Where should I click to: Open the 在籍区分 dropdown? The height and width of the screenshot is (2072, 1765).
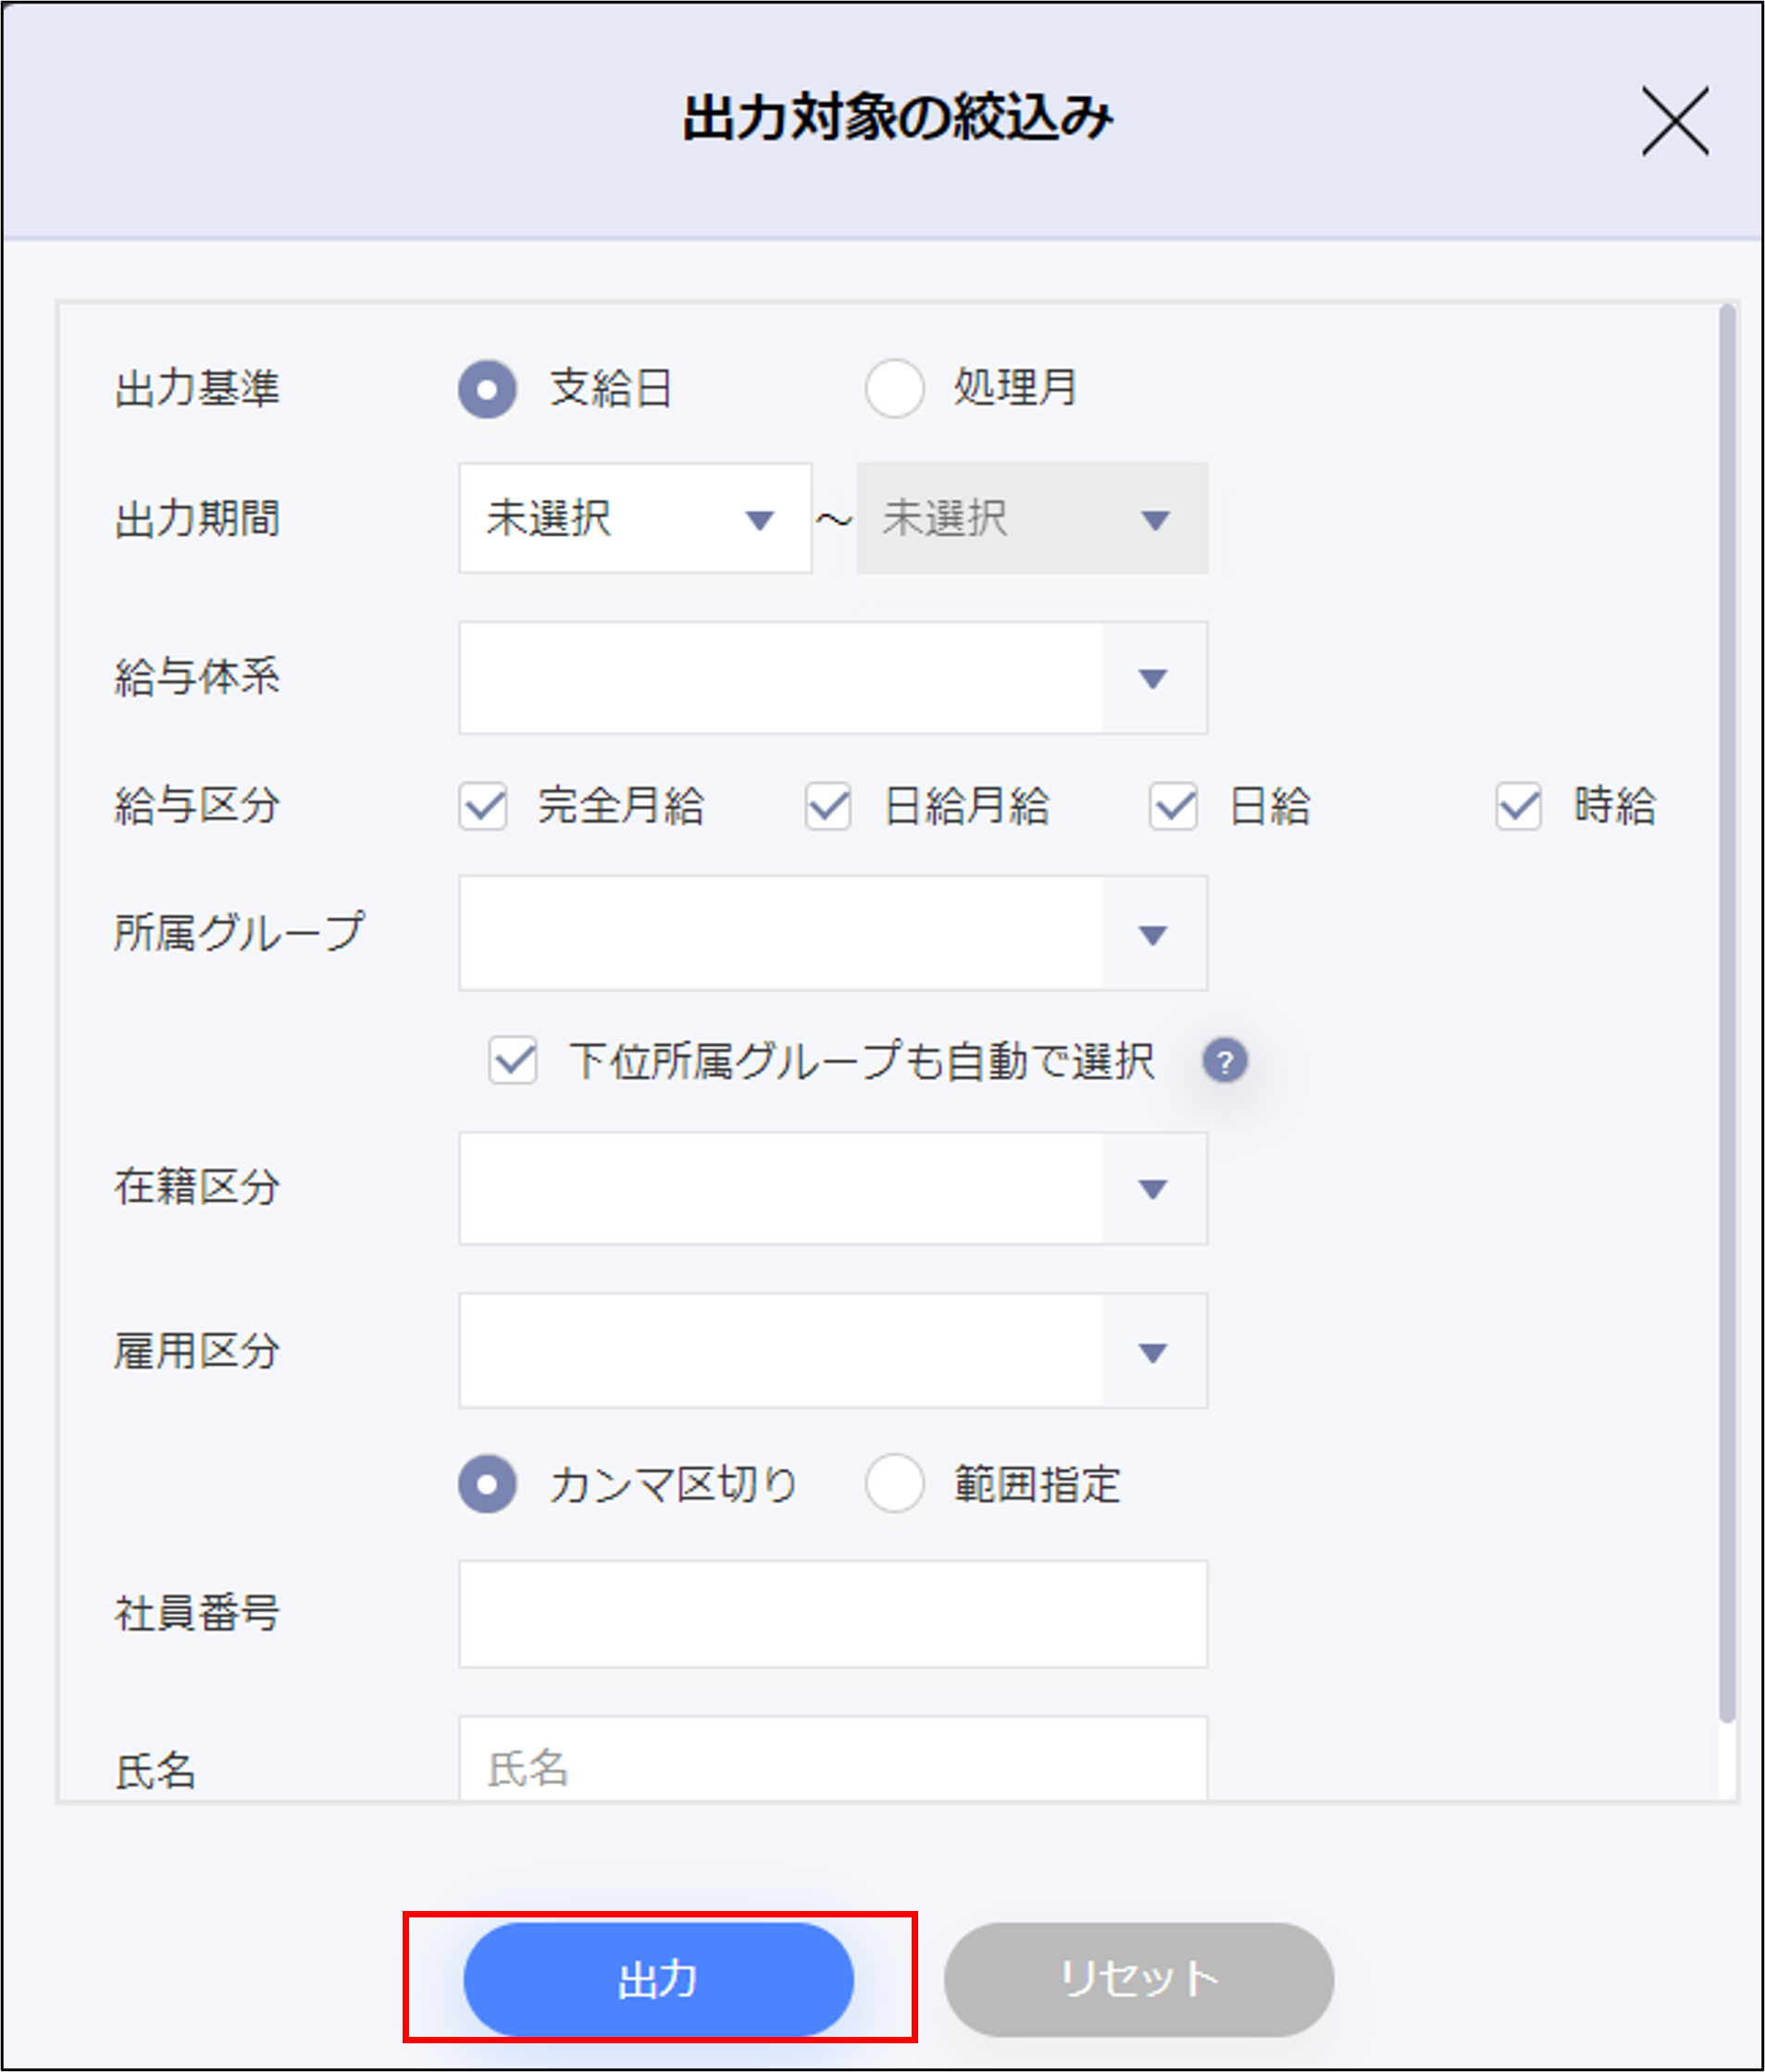click(x=832, y=1188)
